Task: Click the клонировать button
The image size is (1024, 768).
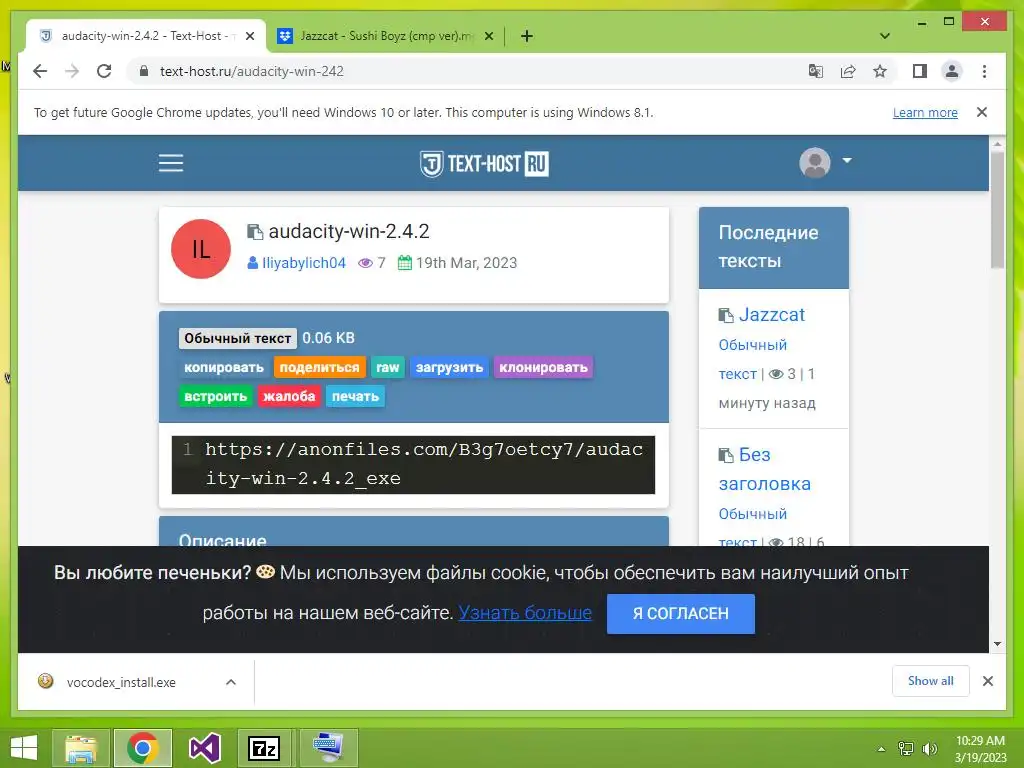Action: (543, 367)
